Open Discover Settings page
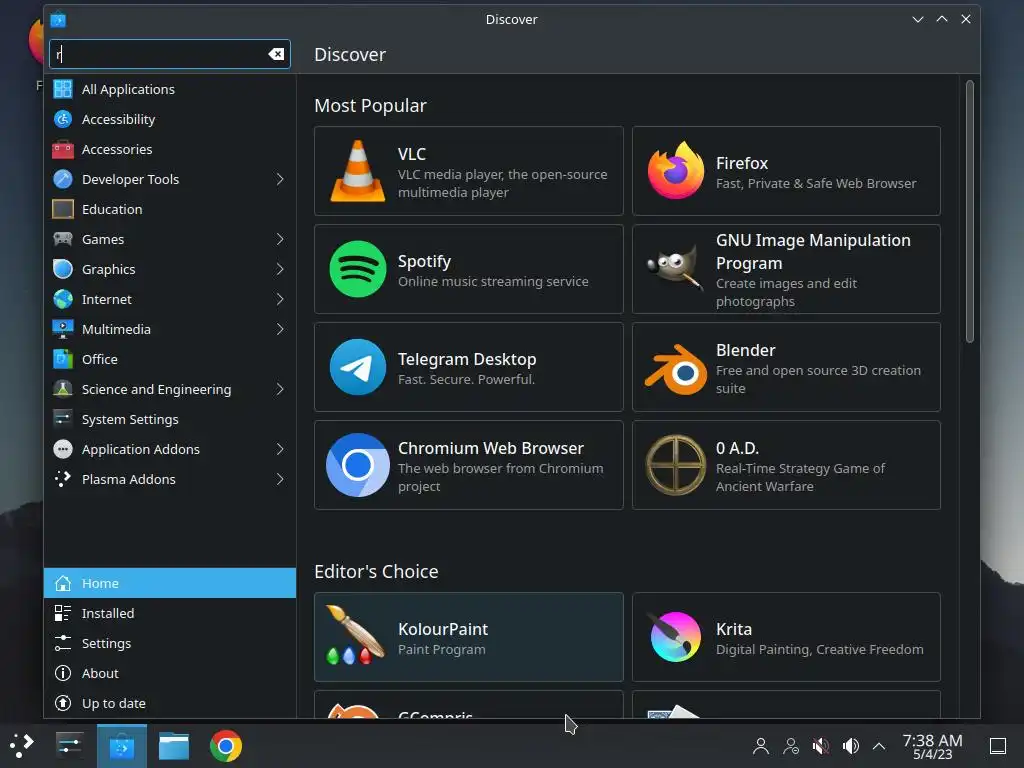 pos(170,643)
